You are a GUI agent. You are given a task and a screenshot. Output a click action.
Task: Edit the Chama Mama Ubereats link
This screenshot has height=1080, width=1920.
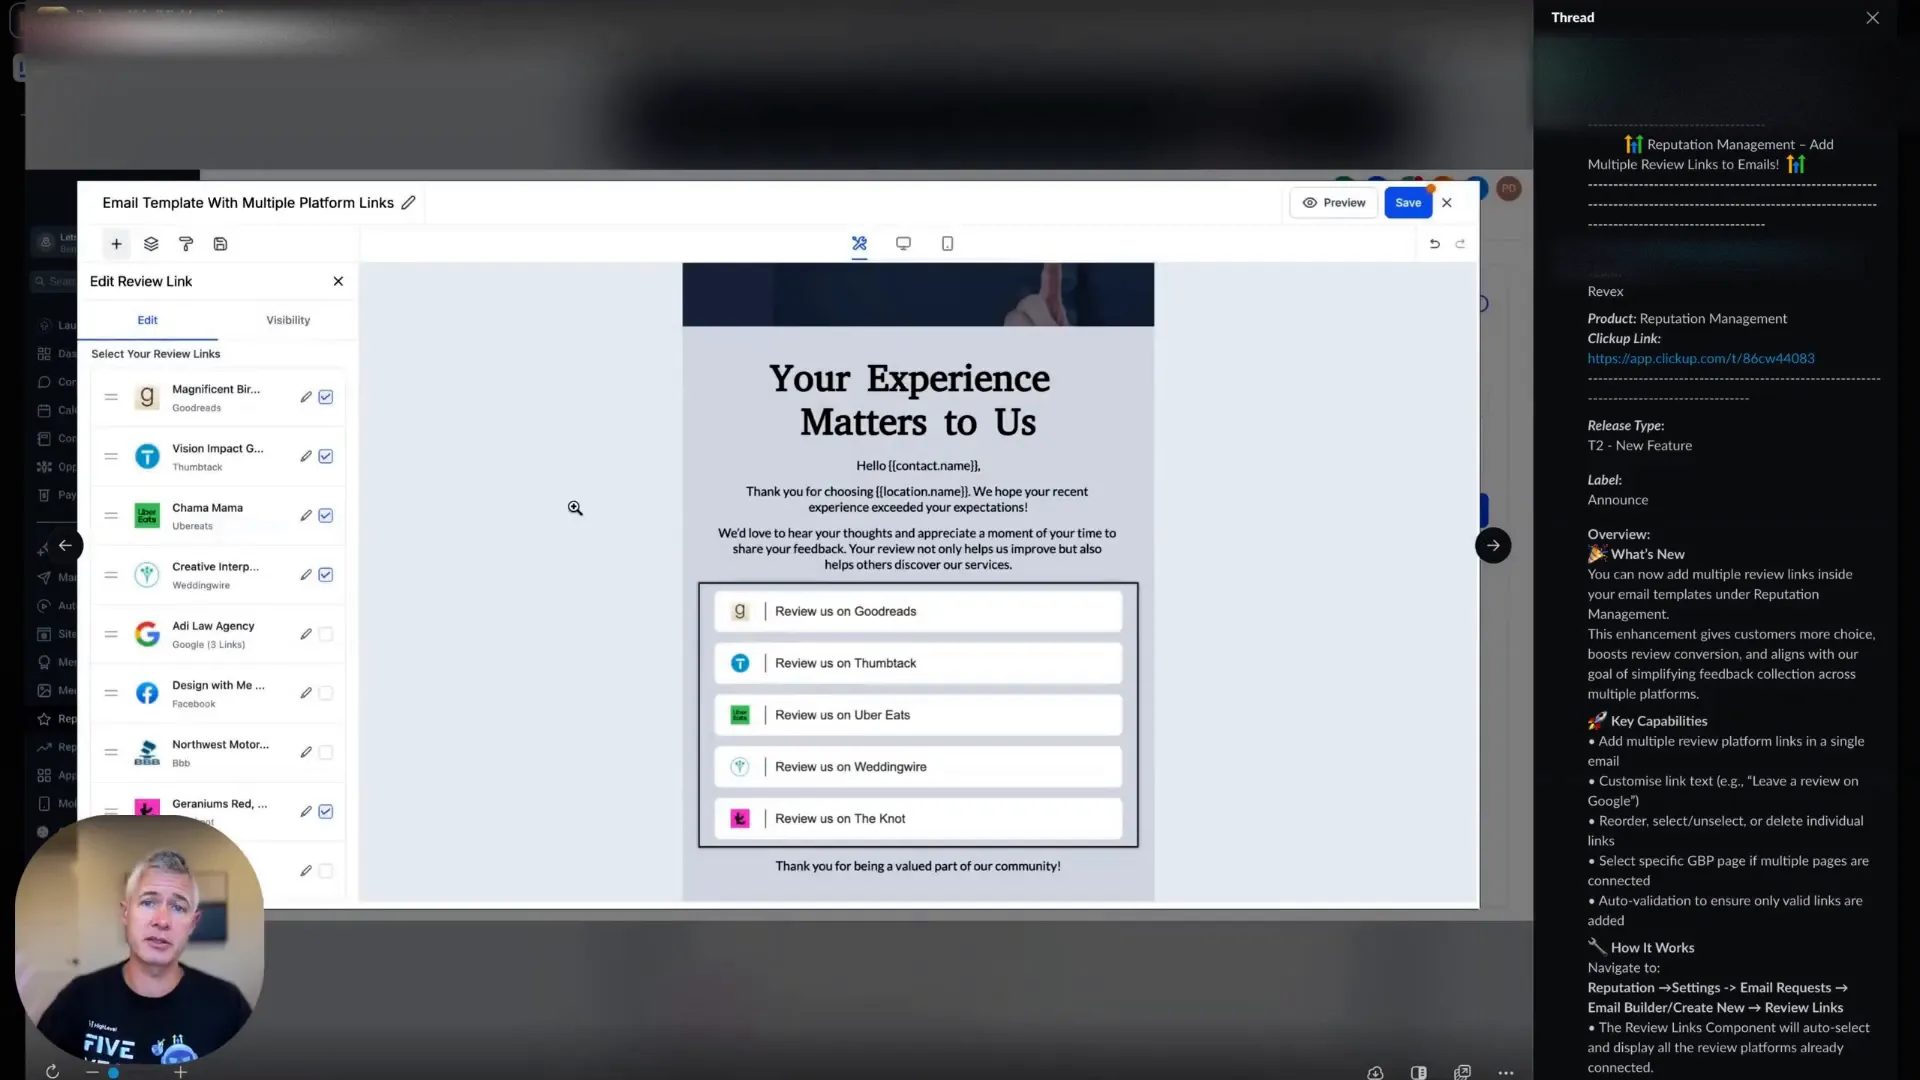pyautogui.click(x=306, y=515)
